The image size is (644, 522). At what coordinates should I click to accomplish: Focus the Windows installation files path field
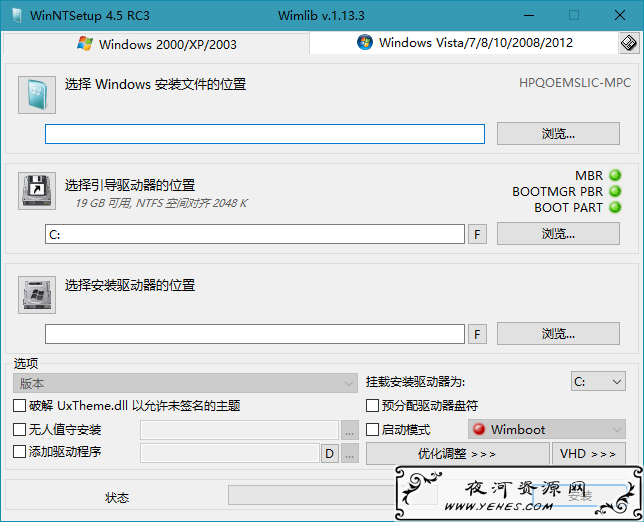coord(265,134)
